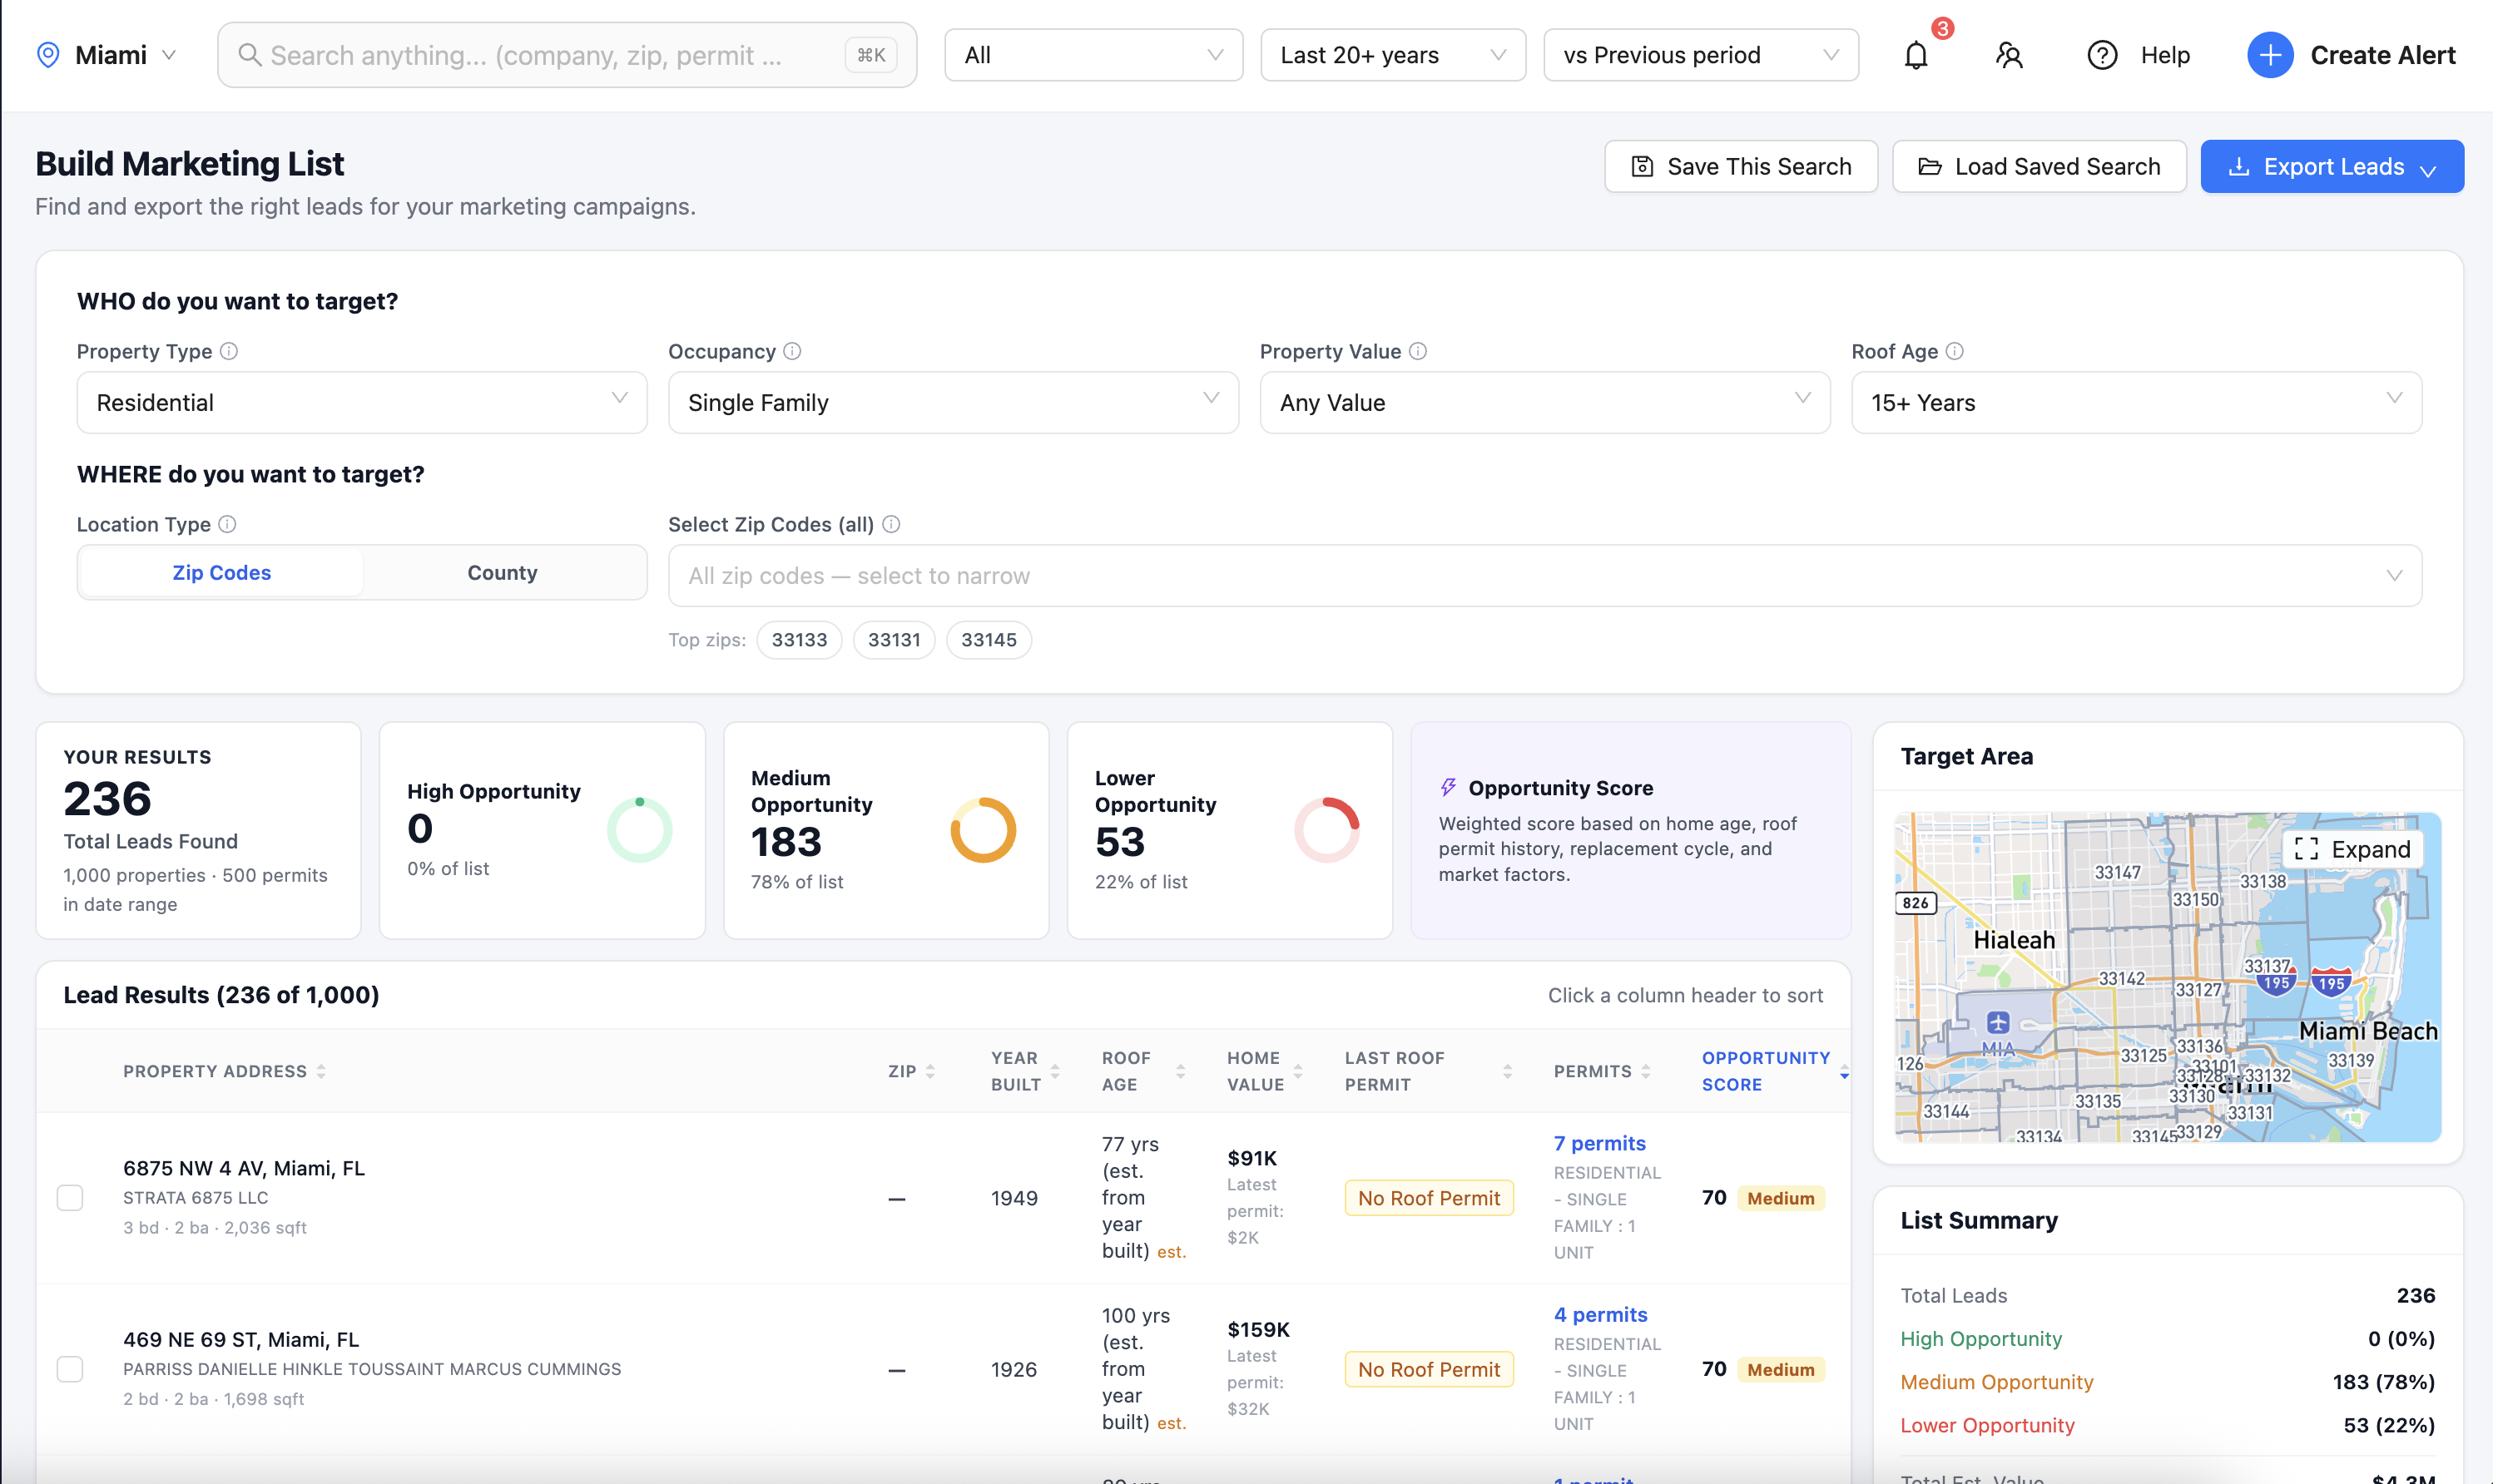This screenshot has height=1484, width=2493.
Task: Click the Occupancy info icon
Action: pyautogui.click(x=792, y=351)
